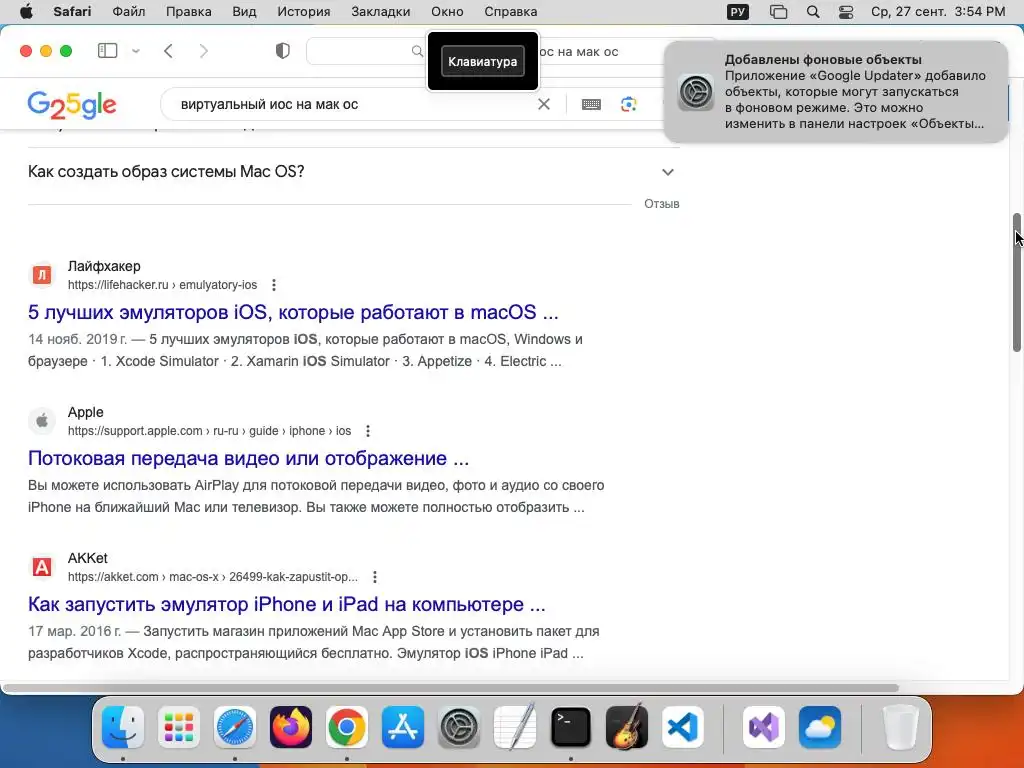Click the Apple site favicon
1024x768 pixels.
pyautogui.click(x=42, y=421)
